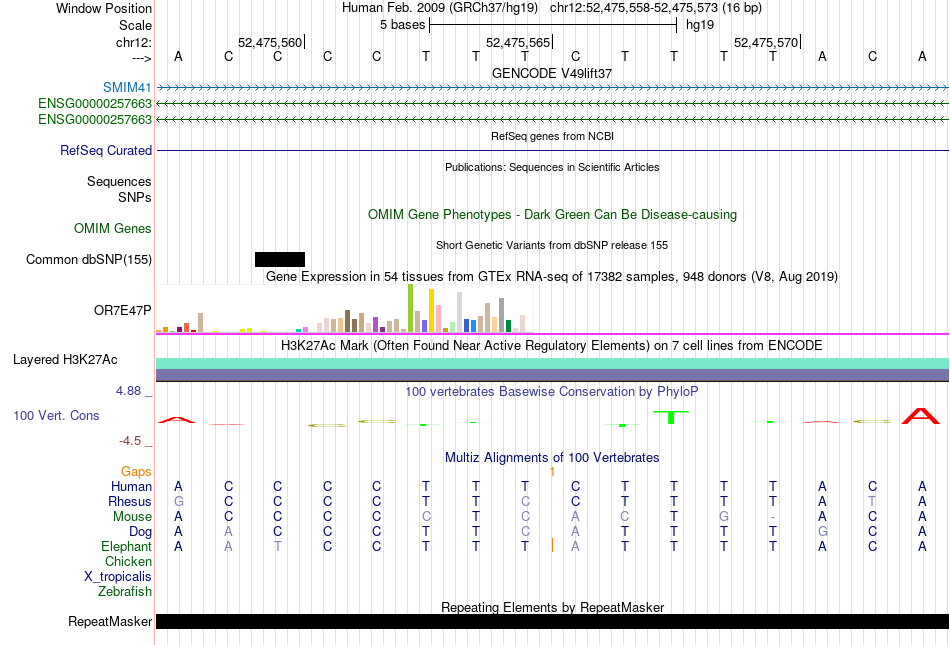
Task: Click the Sequences publications label
Action: pos(119,182)
